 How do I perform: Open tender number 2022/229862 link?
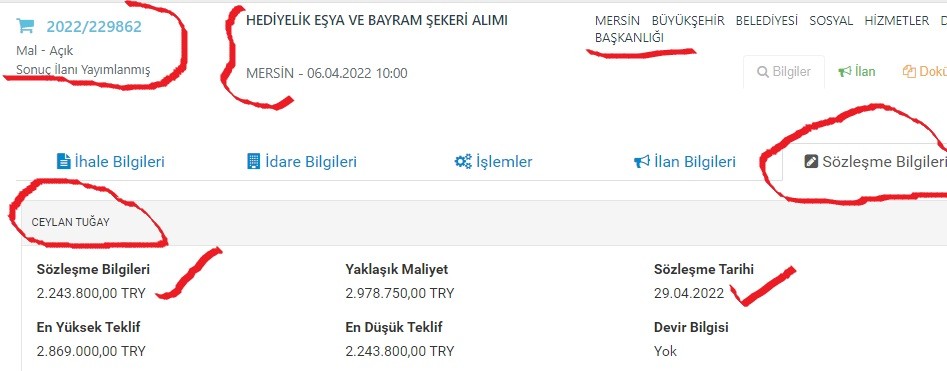(94, 27)
